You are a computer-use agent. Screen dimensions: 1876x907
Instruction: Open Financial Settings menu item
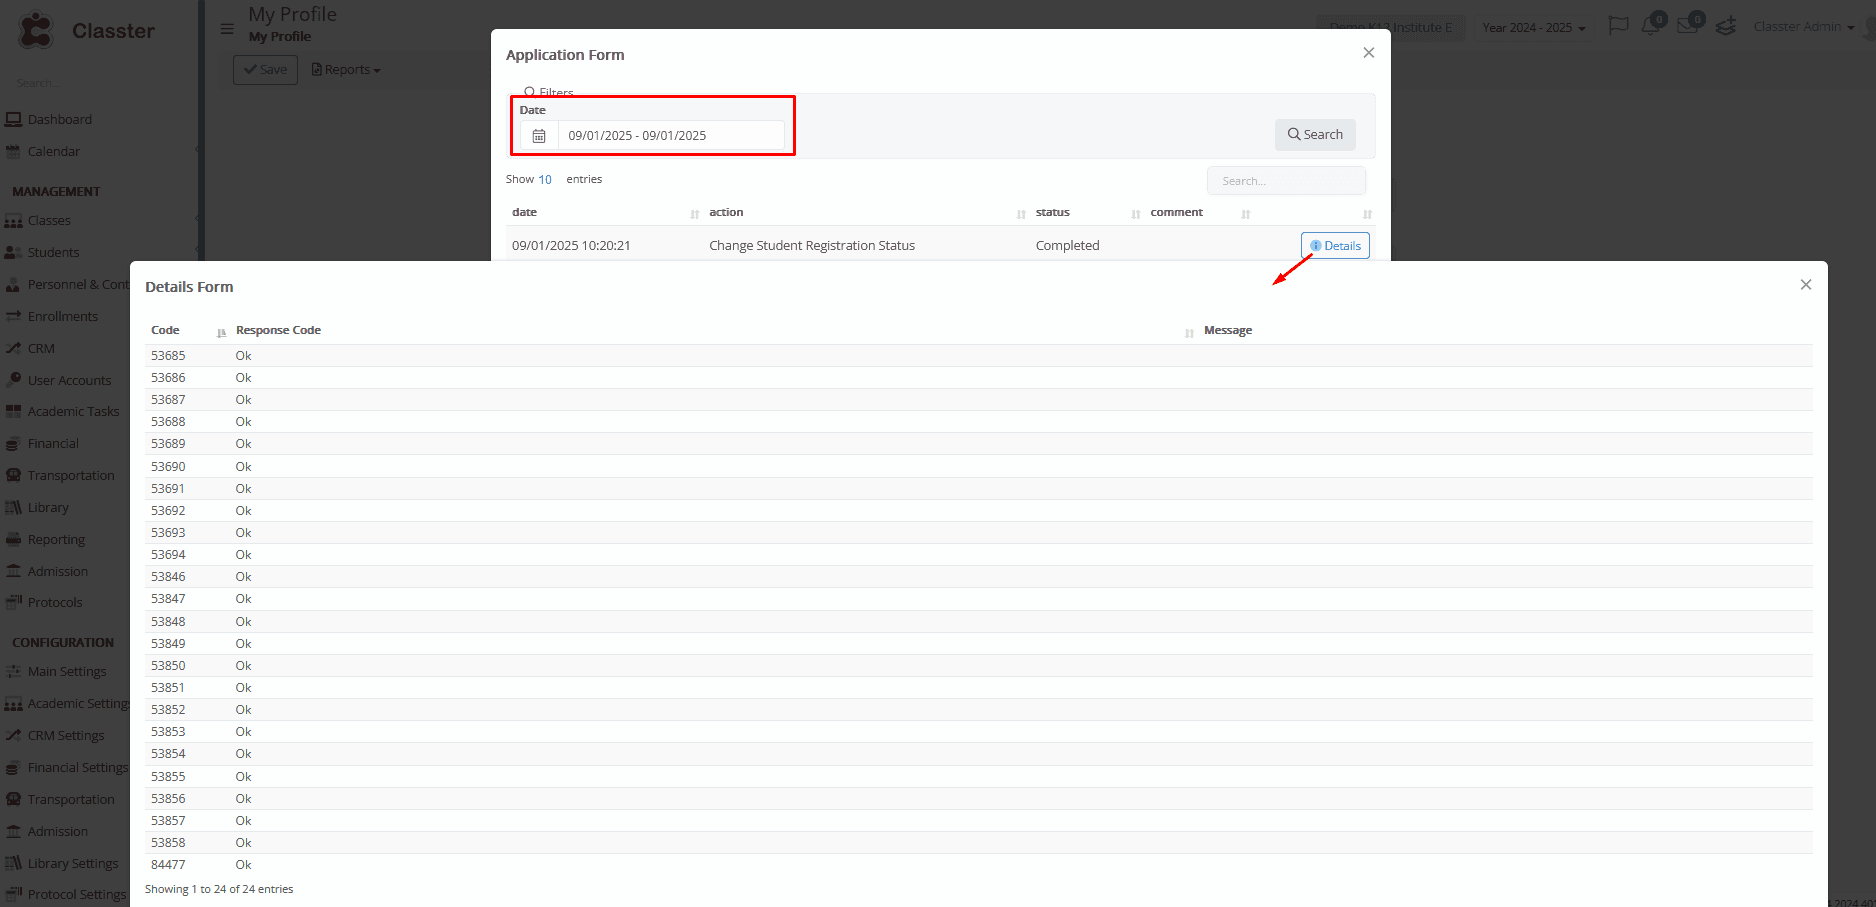(78, 767)
